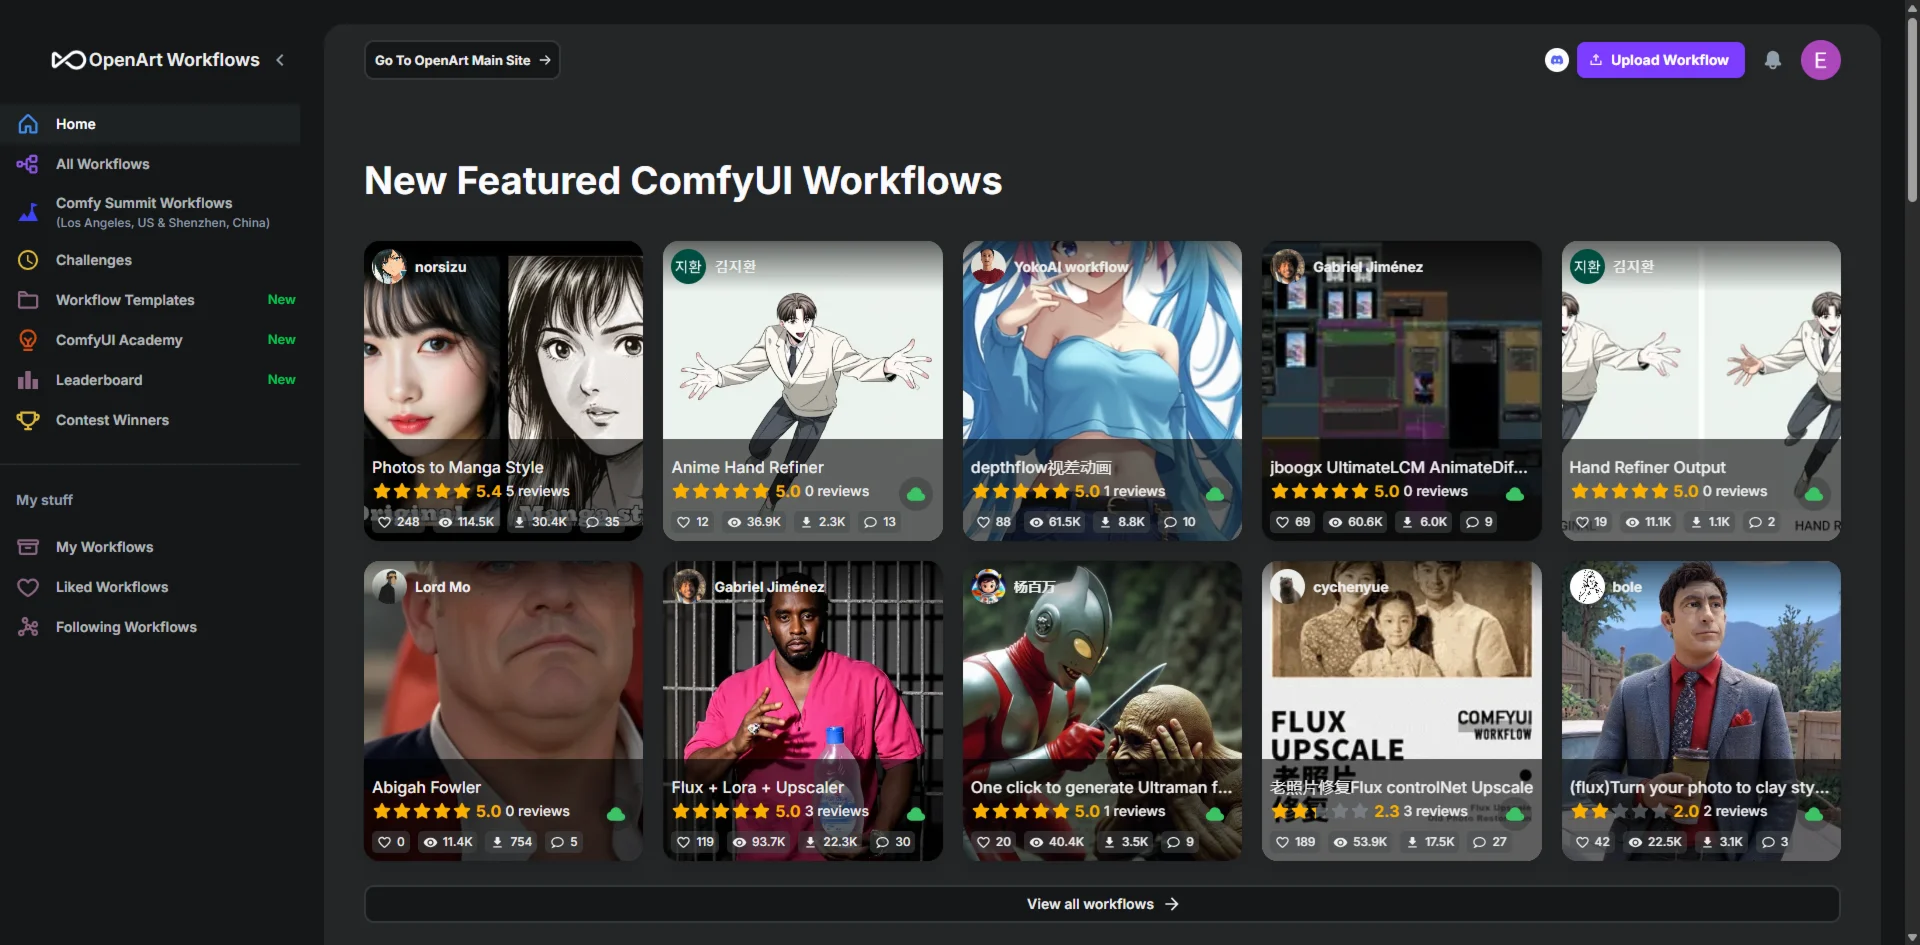Select Workflow Templates in the sidebar
The width and height of the screenshot is (1920, 945).
[125, 300]
